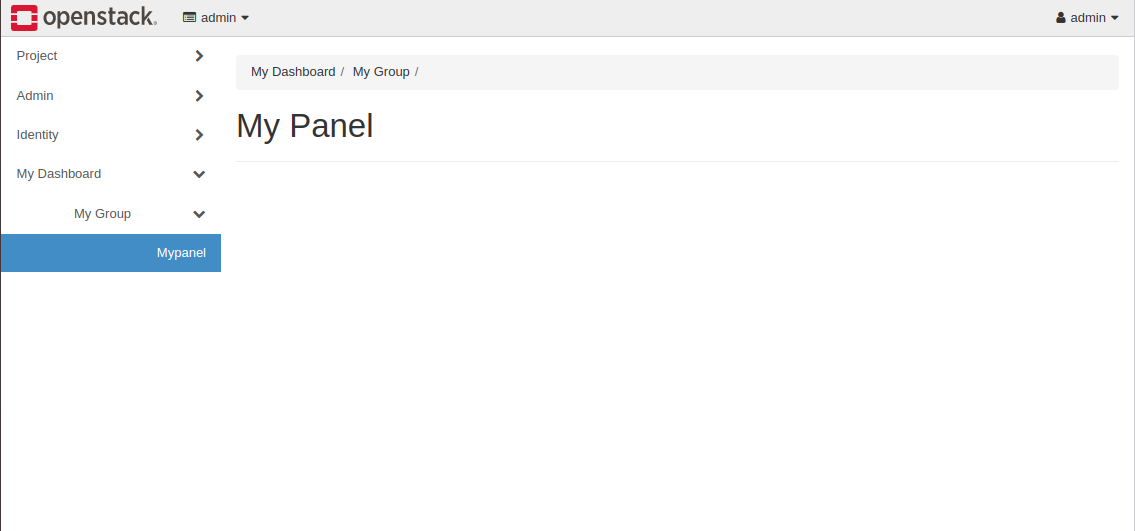Open the highlighted Mypanel sidebar entry
1135x531 pixels.
(181, 253)
